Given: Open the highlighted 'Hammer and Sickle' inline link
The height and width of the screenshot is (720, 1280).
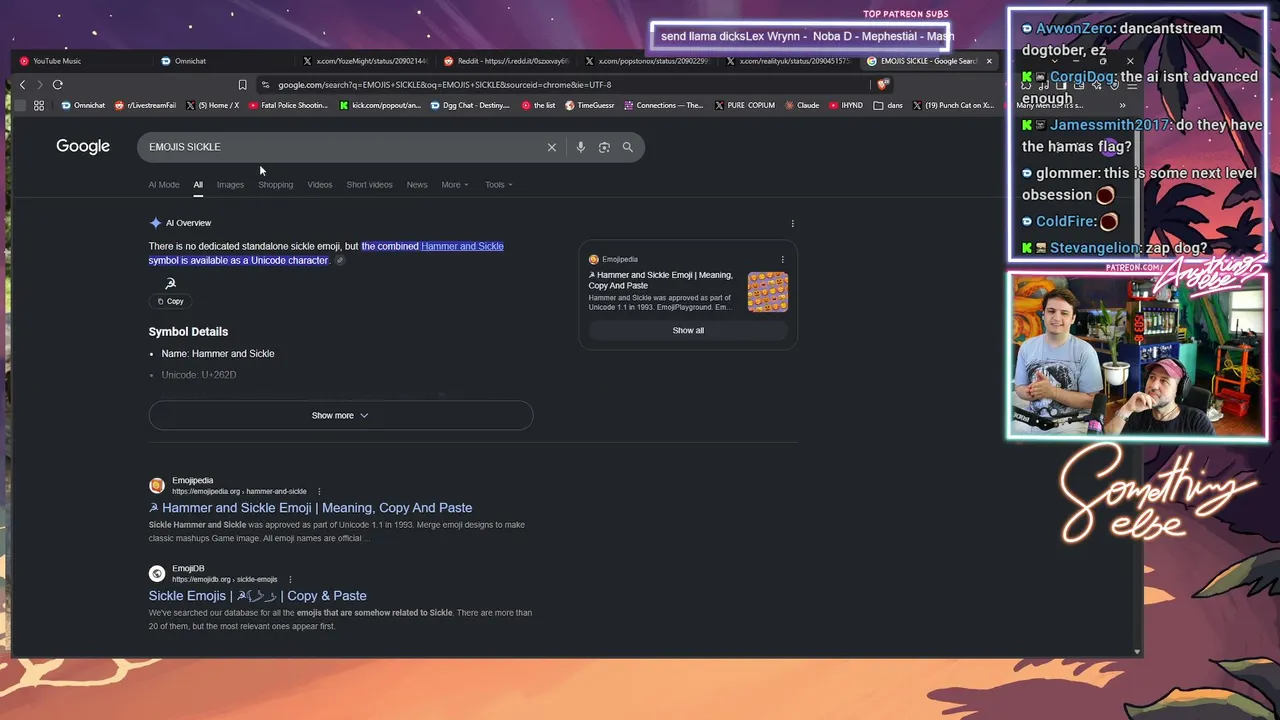Looking at the screenshot, I should [x=462, y=246].
